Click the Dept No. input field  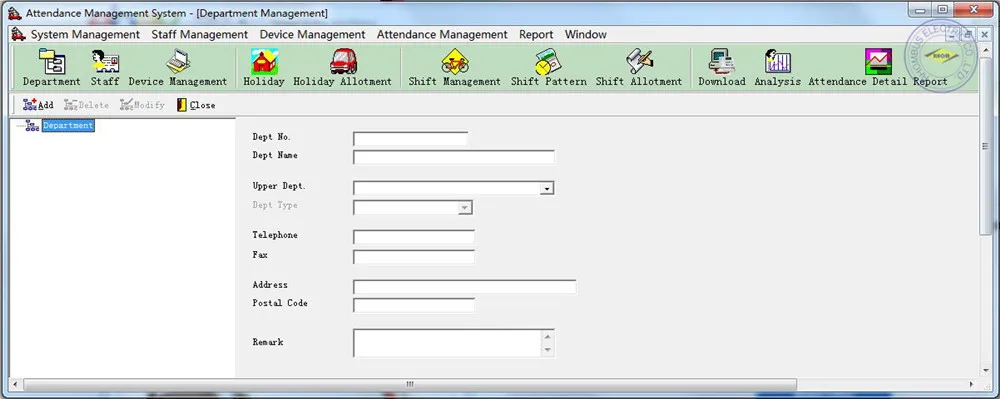click(x=410, y=138)
